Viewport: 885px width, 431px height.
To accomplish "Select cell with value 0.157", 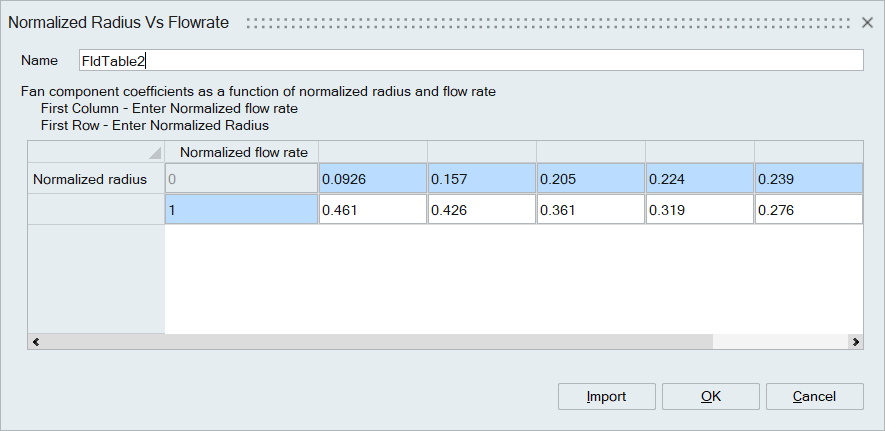I will point(481,180).
